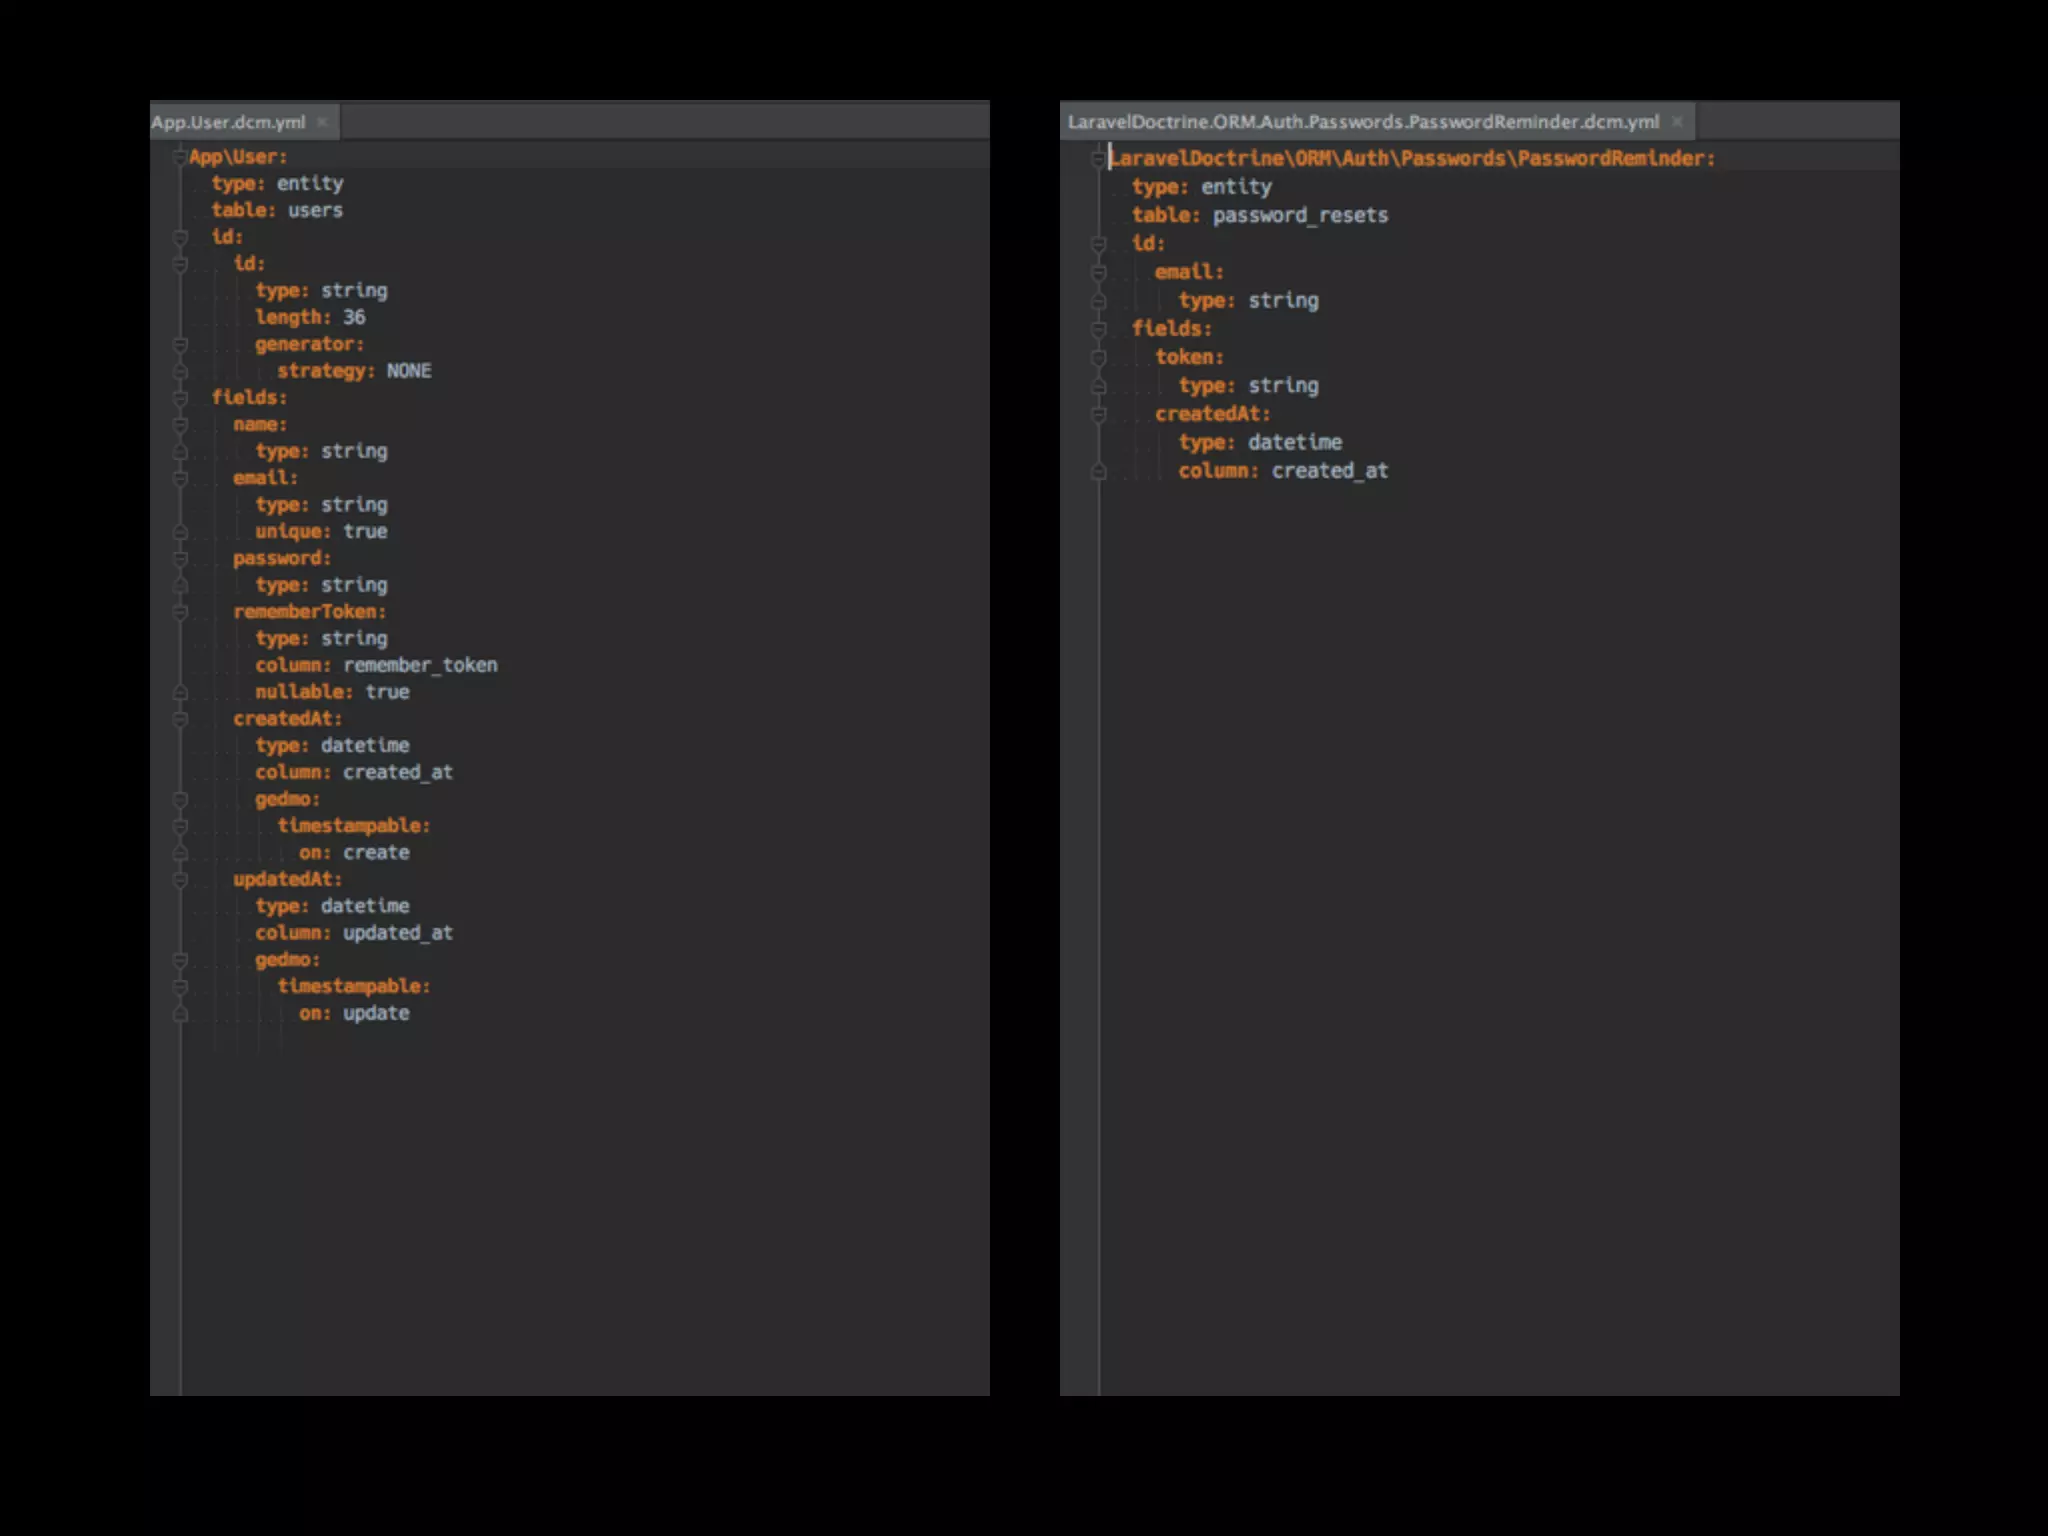This screenshot has width=2048, height=1536.
Task: Collapse the App\User root fold marker
Action: point(180,157)
